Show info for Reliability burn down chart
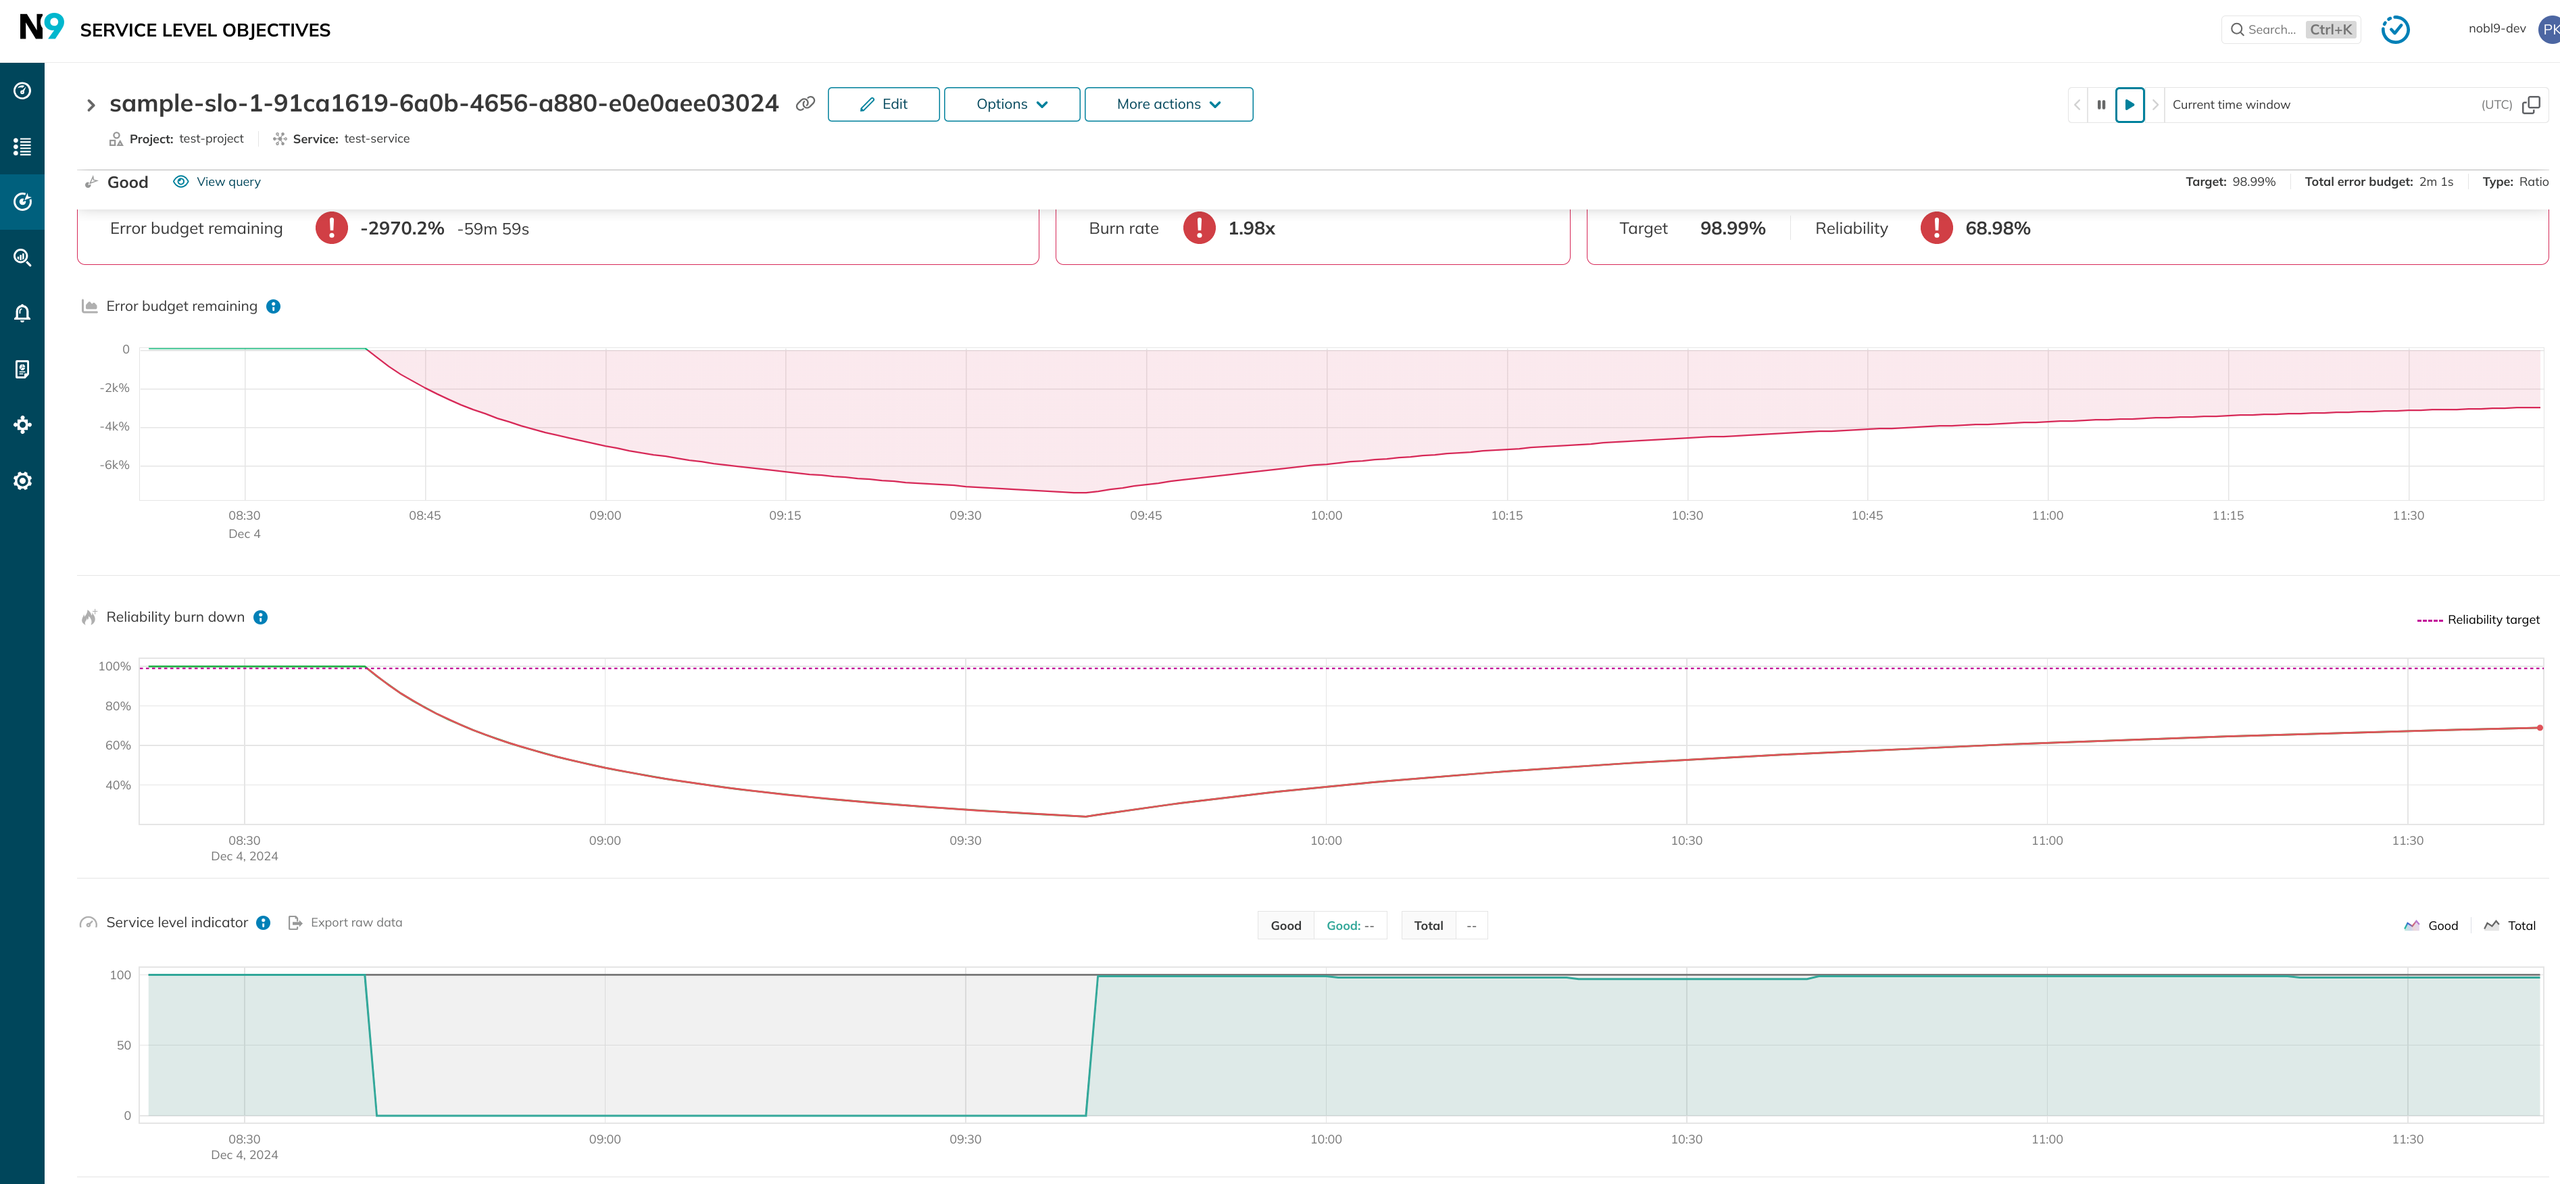 [260, 618]
